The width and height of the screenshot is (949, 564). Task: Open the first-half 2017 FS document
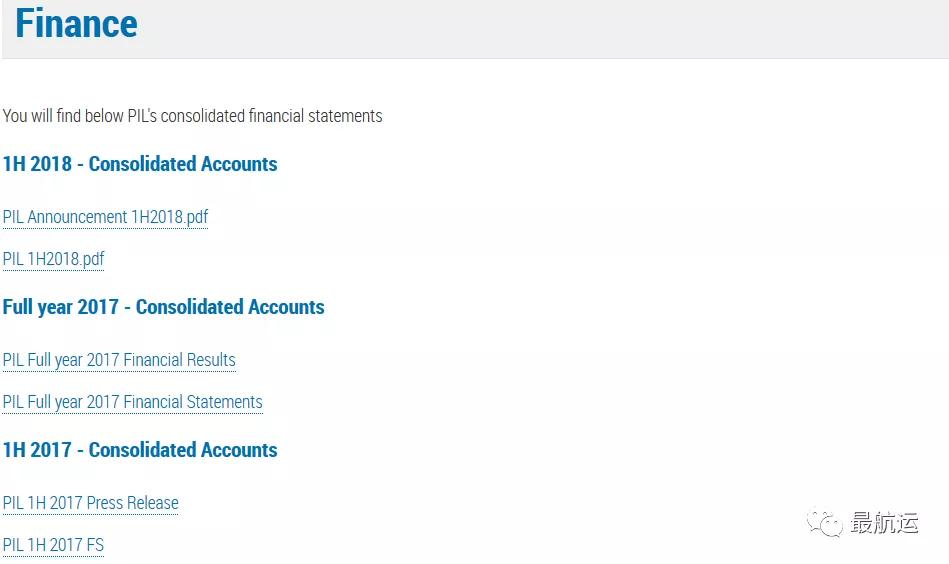point(53,545)
